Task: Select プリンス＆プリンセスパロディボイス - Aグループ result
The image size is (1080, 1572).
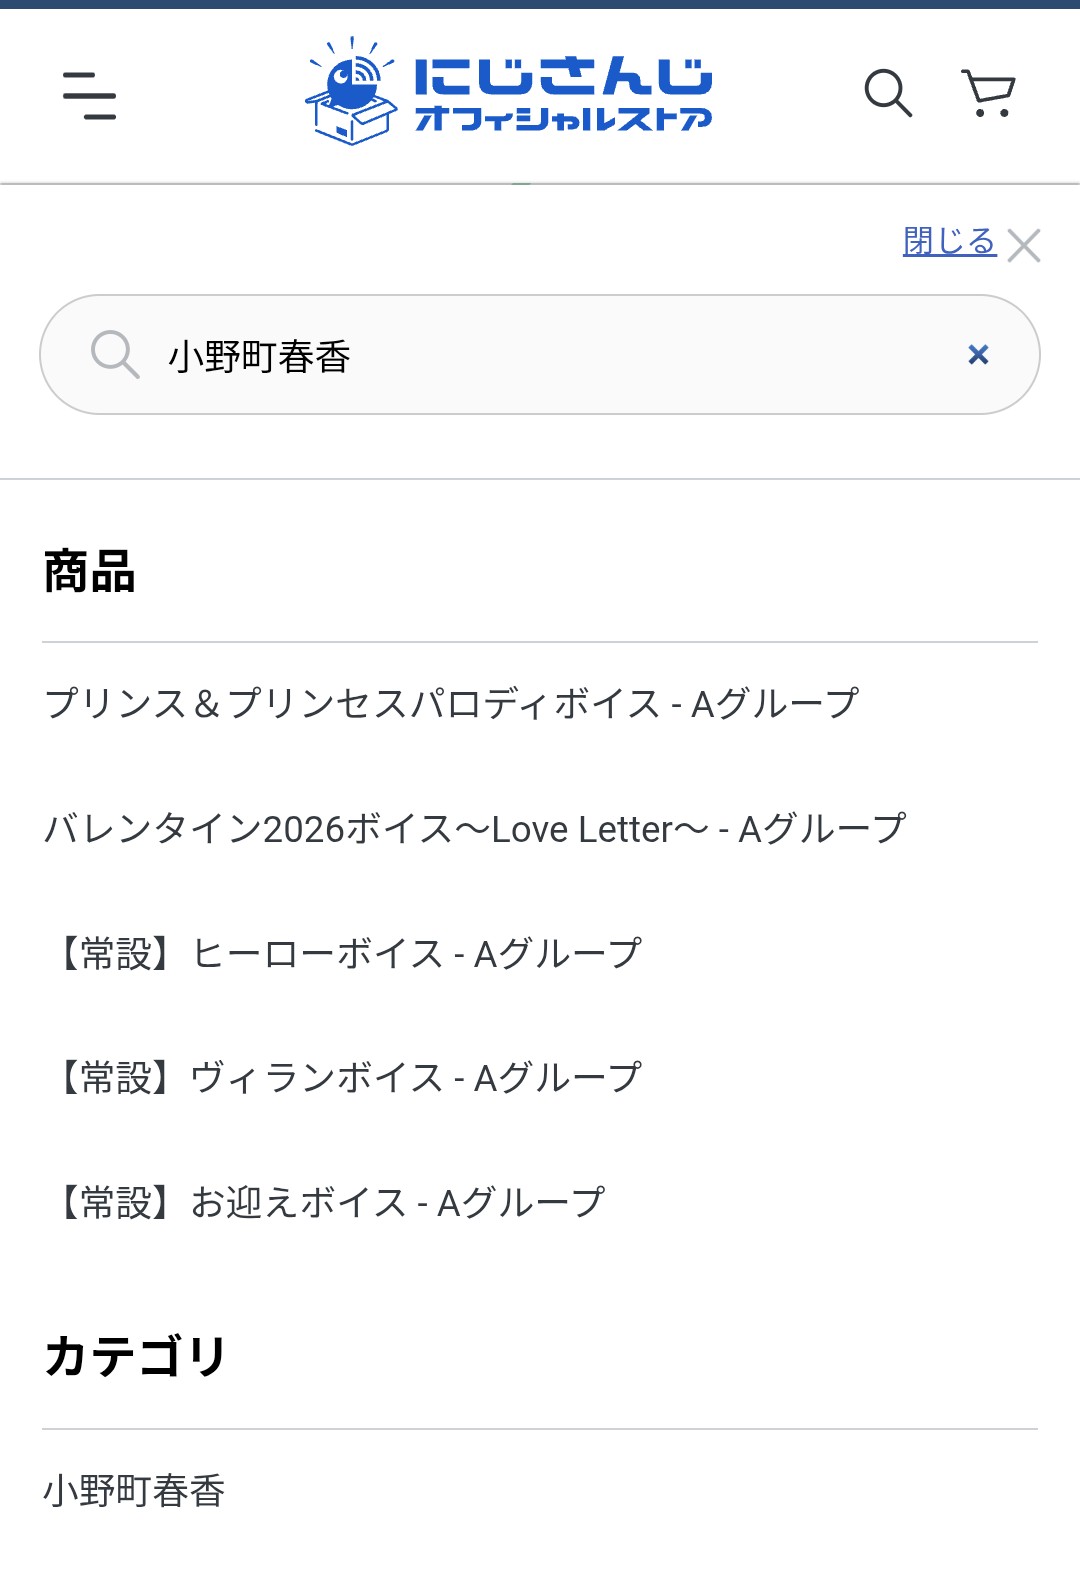Action: [x=452, y=704]
